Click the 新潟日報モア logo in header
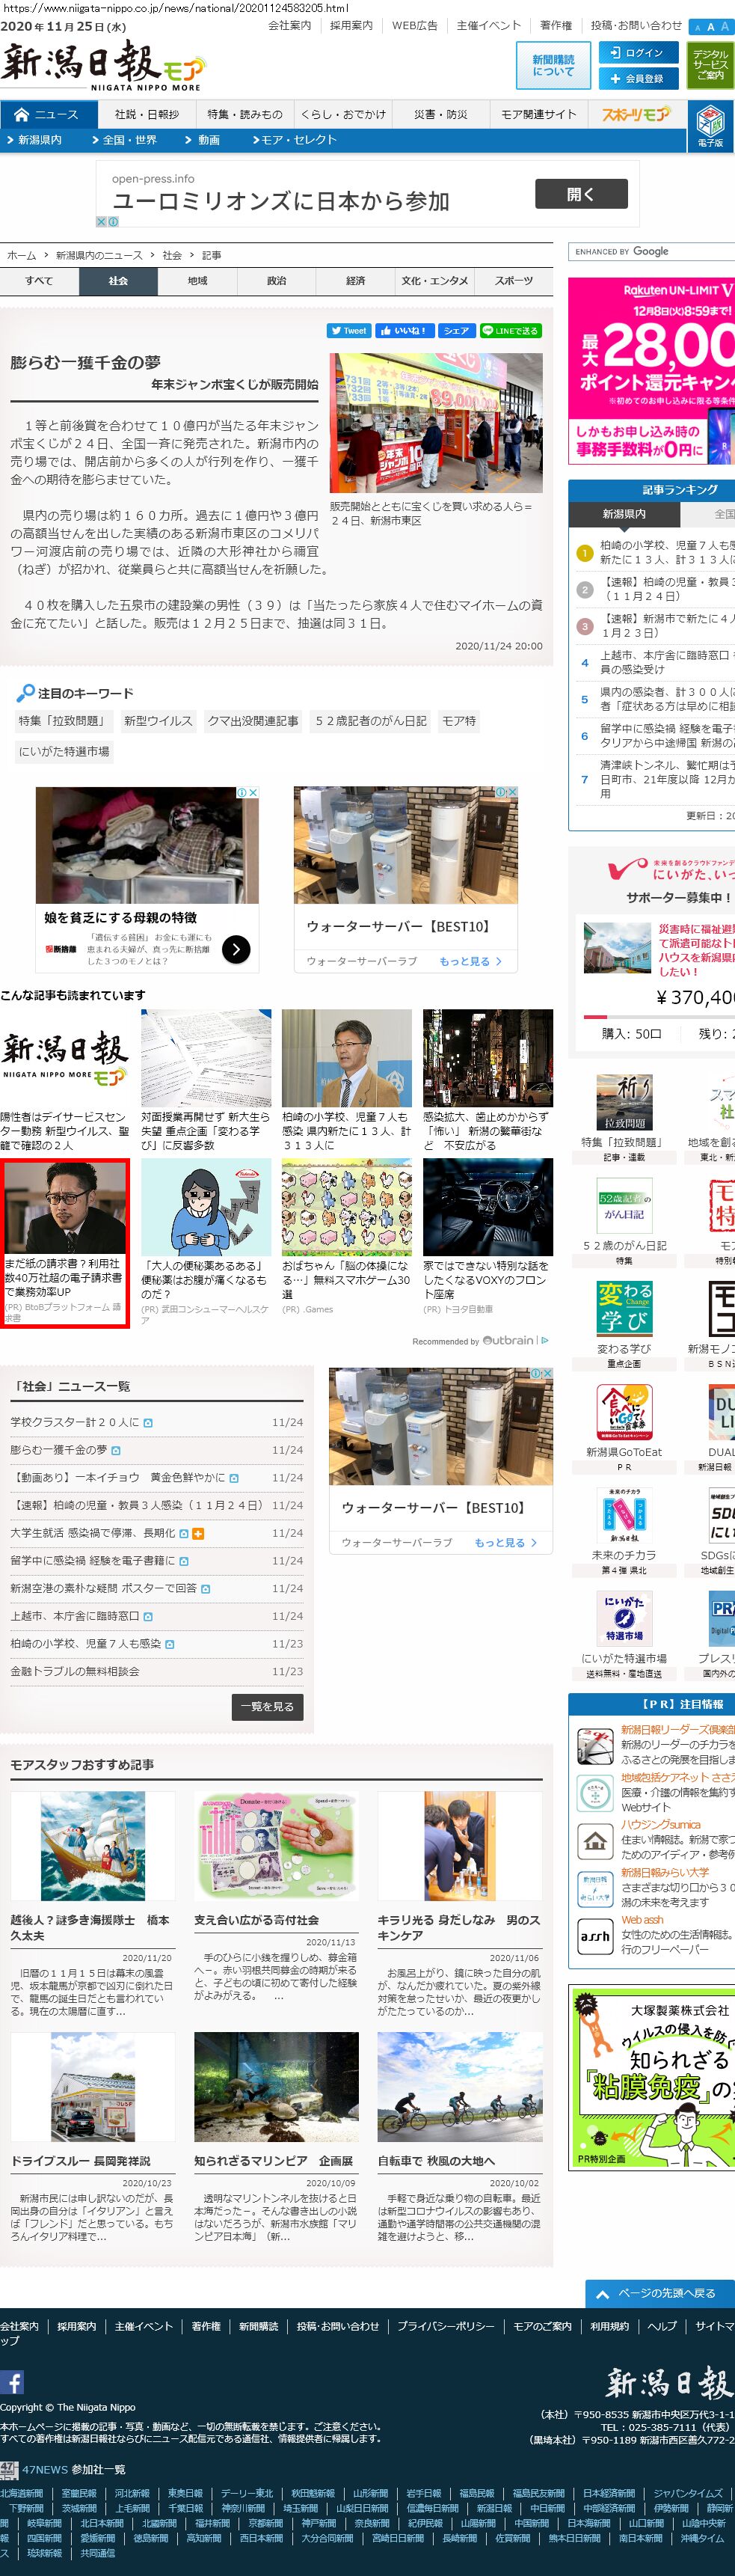The image size is (735, 2576). pos(102,66)
